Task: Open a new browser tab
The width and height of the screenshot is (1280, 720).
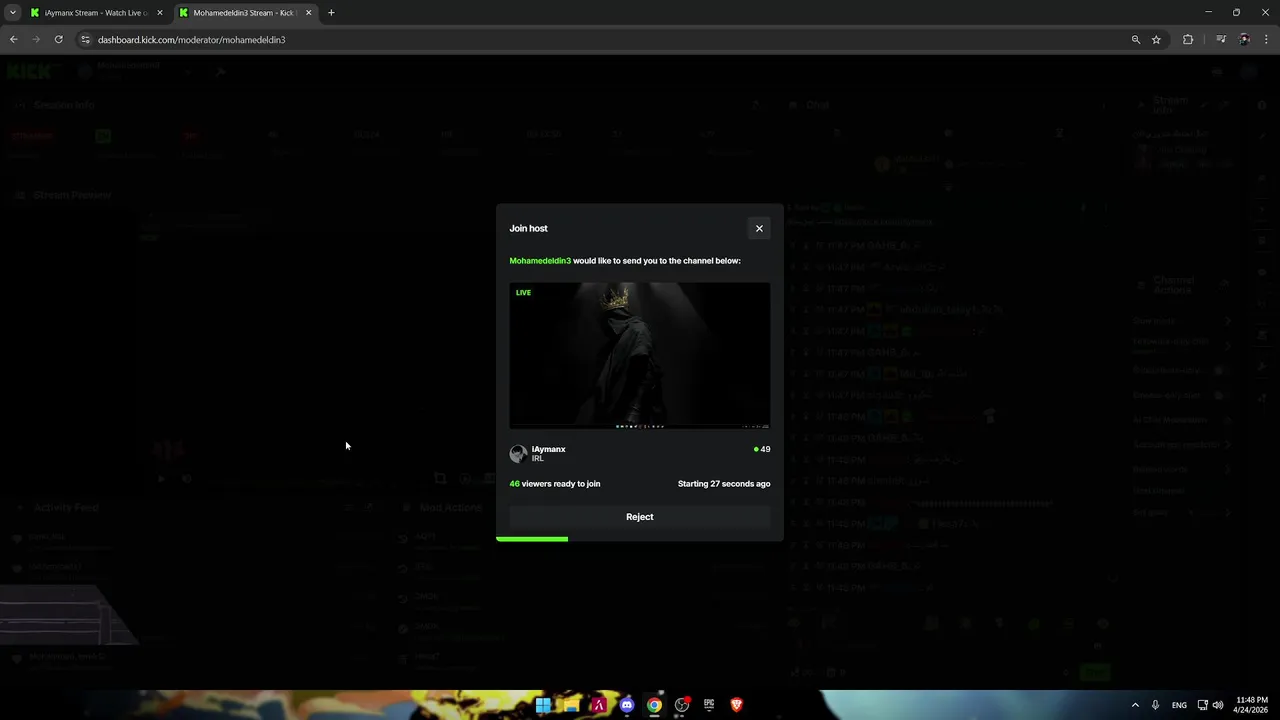Action: 331,13
